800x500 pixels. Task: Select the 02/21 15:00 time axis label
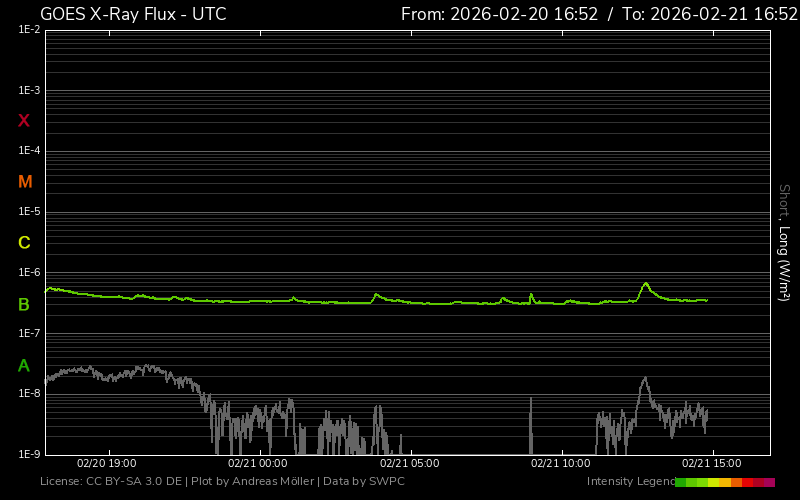711,464
